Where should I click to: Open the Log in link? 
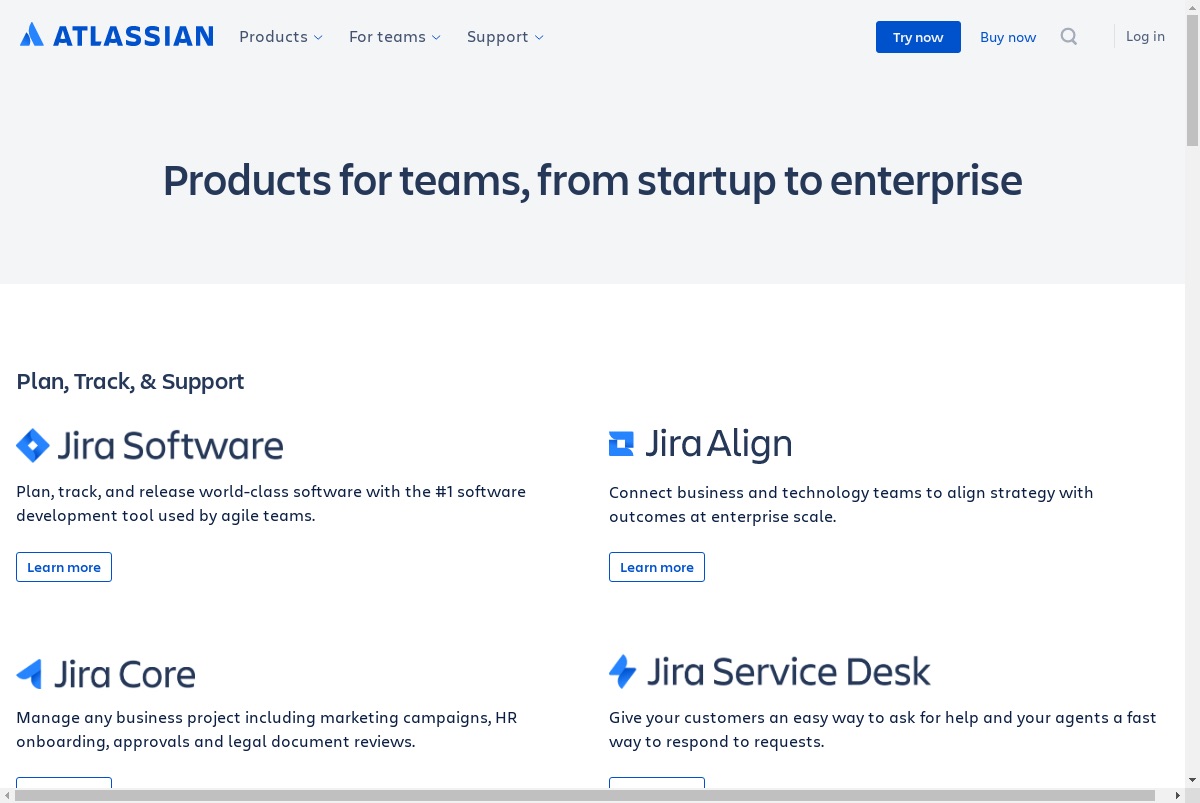1145,36
